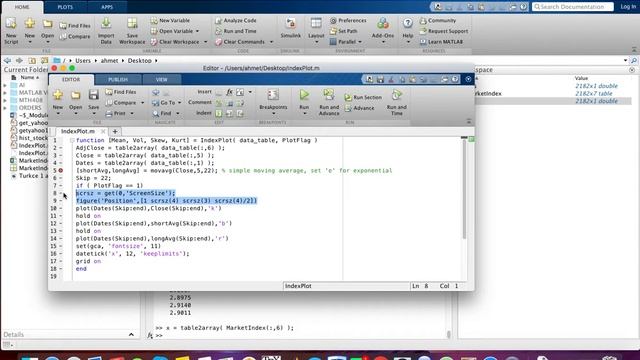Open Community link
The height and width of the screenshot is (360, 640).
438,20
